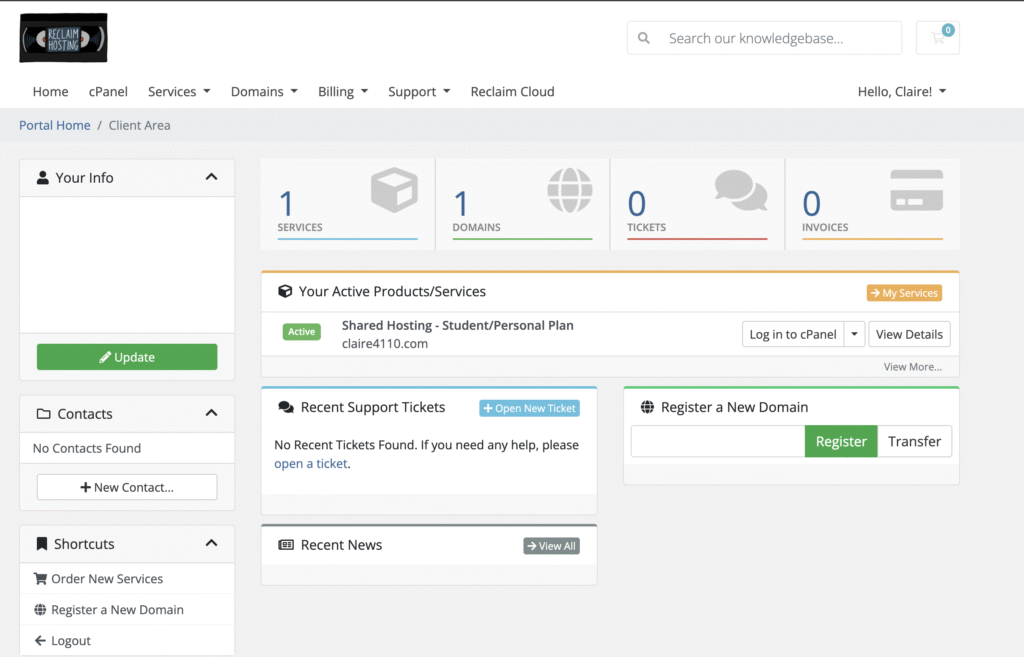
Task: Open the Billing dropdown menu
Action: point(343,91)
